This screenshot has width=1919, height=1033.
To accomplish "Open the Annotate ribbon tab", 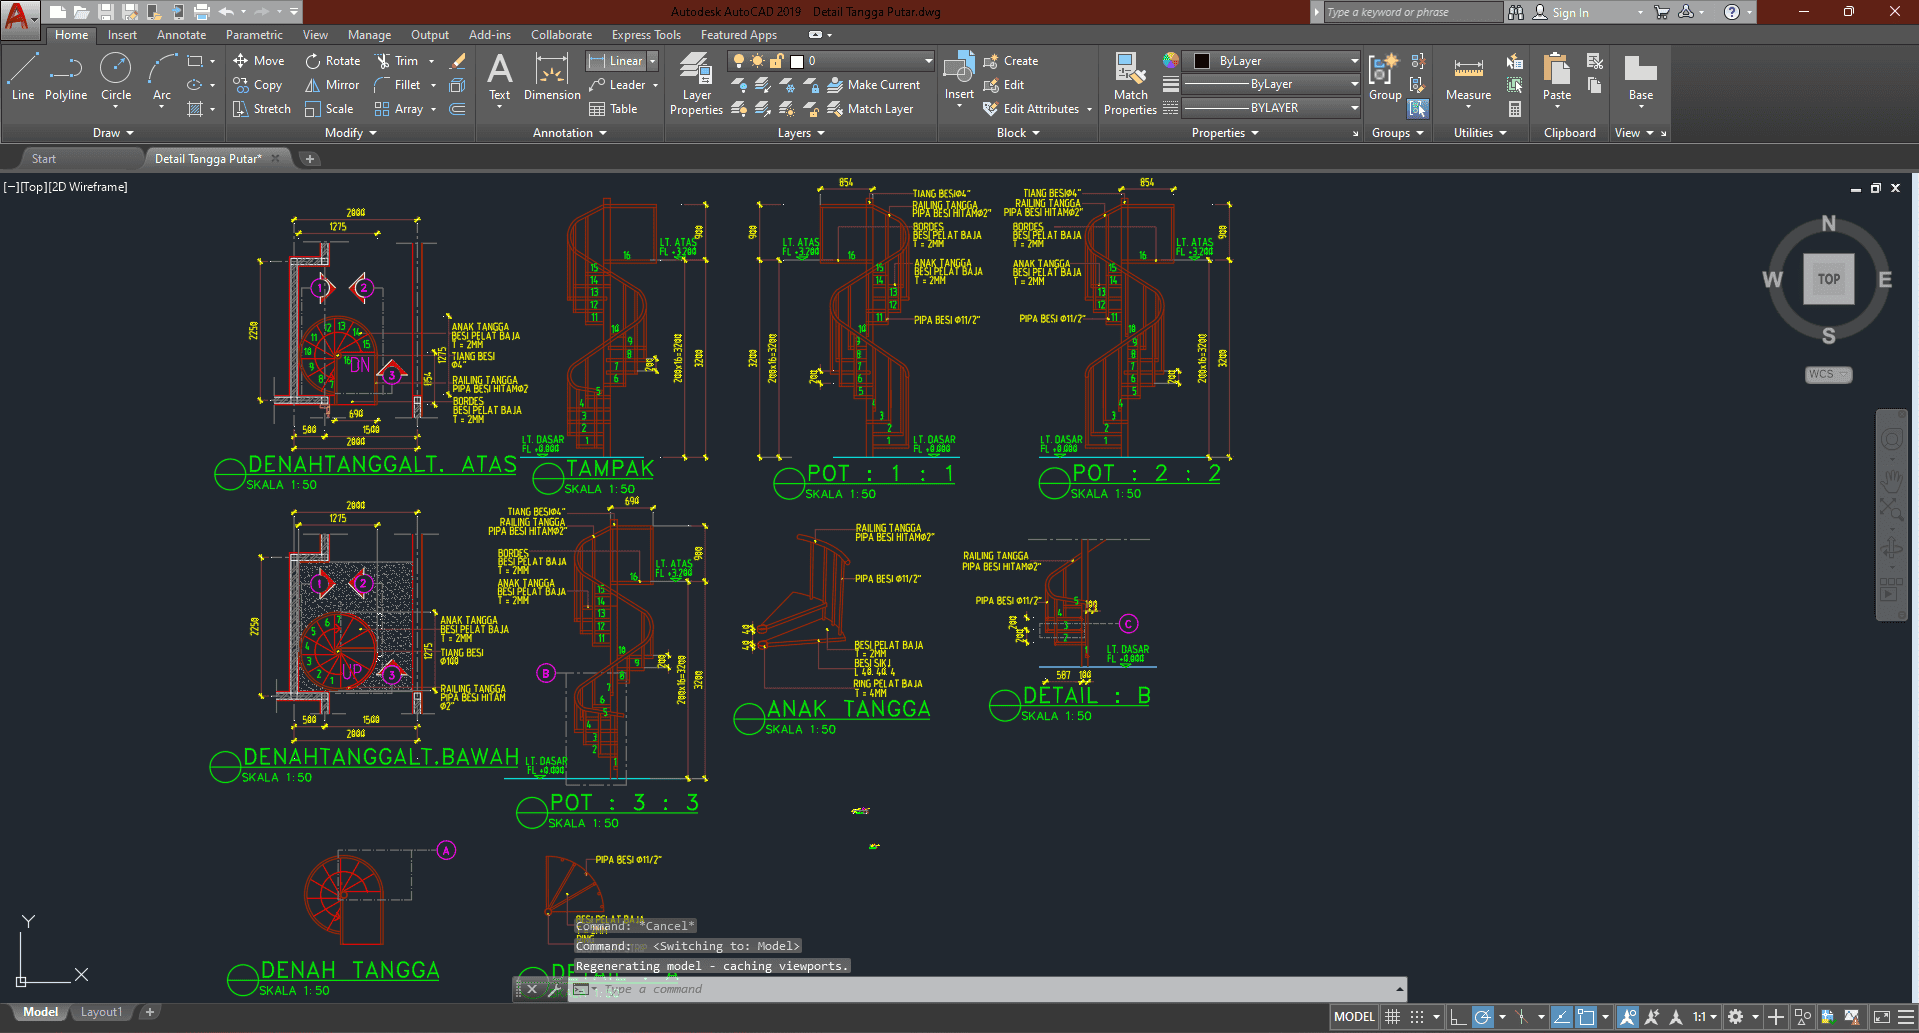I will pos(181,35).
